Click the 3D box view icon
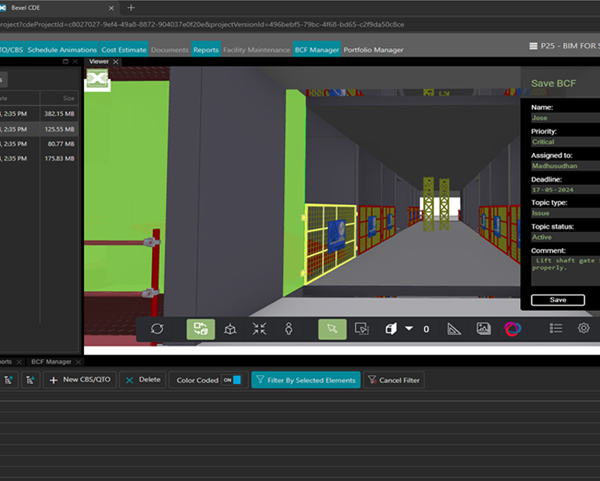The image size is (600, 481). coord(230,328)
